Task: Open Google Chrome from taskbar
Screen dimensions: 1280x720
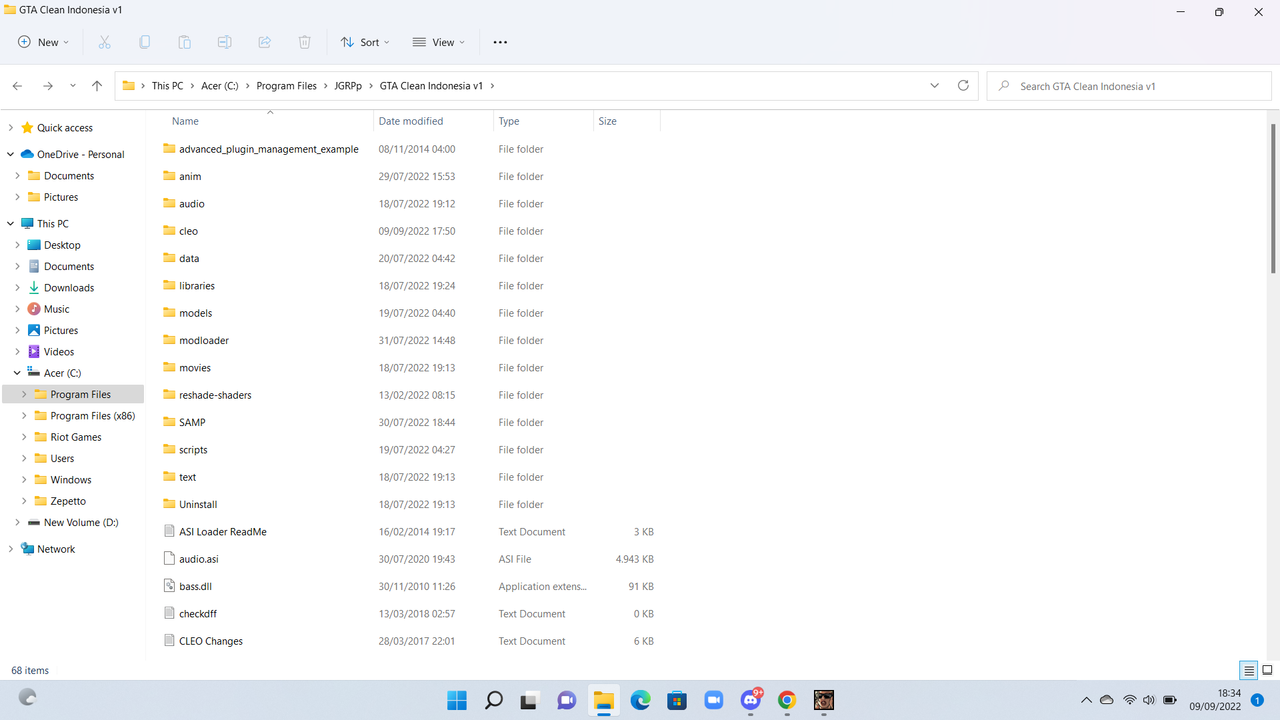Action: click(787, 700)
